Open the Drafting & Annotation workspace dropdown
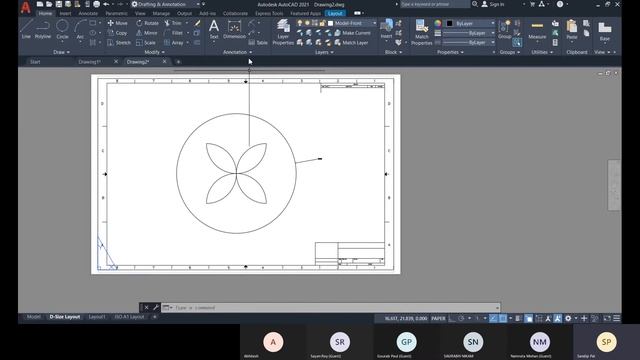Screen dimensions: 640x360 [167, 4]
